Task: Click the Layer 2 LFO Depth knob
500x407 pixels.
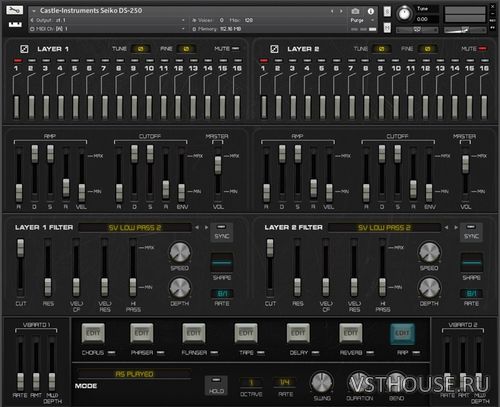Action: point(429,287)
